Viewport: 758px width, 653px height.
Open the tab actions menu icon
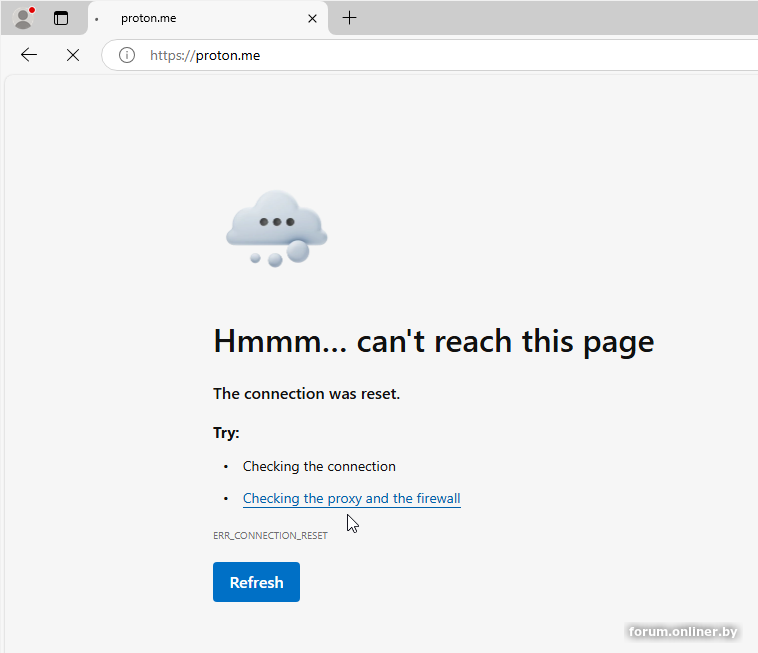pos(61,18)
